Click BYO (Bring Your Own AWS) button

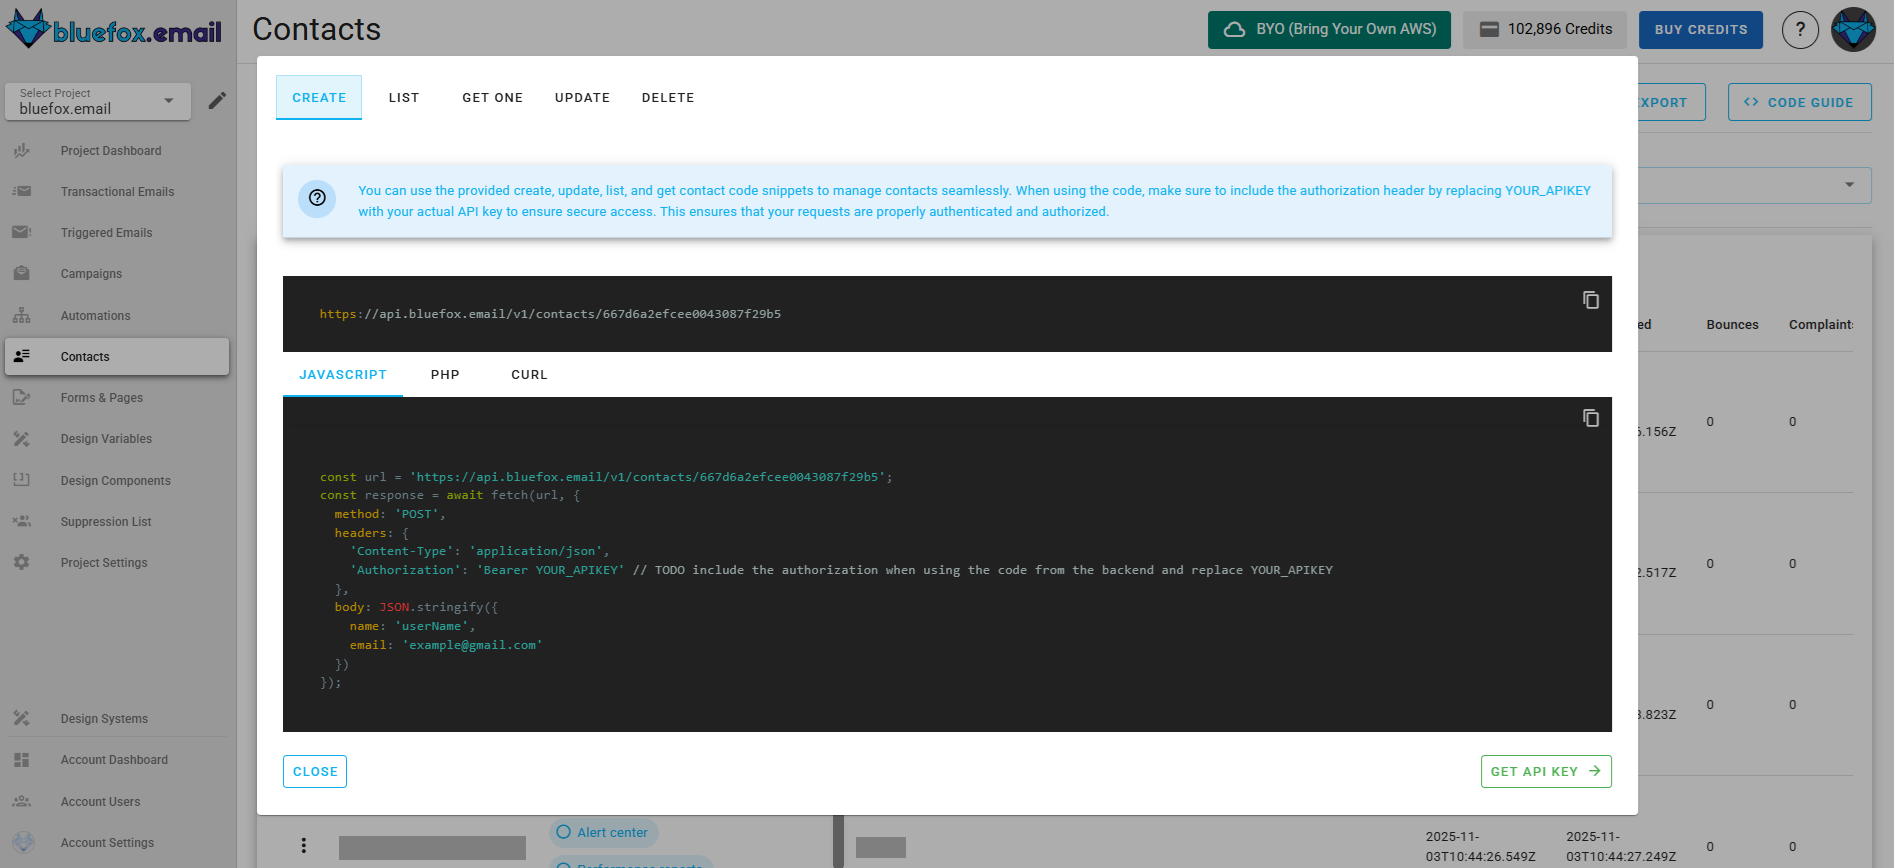(x=1329, y=29)
